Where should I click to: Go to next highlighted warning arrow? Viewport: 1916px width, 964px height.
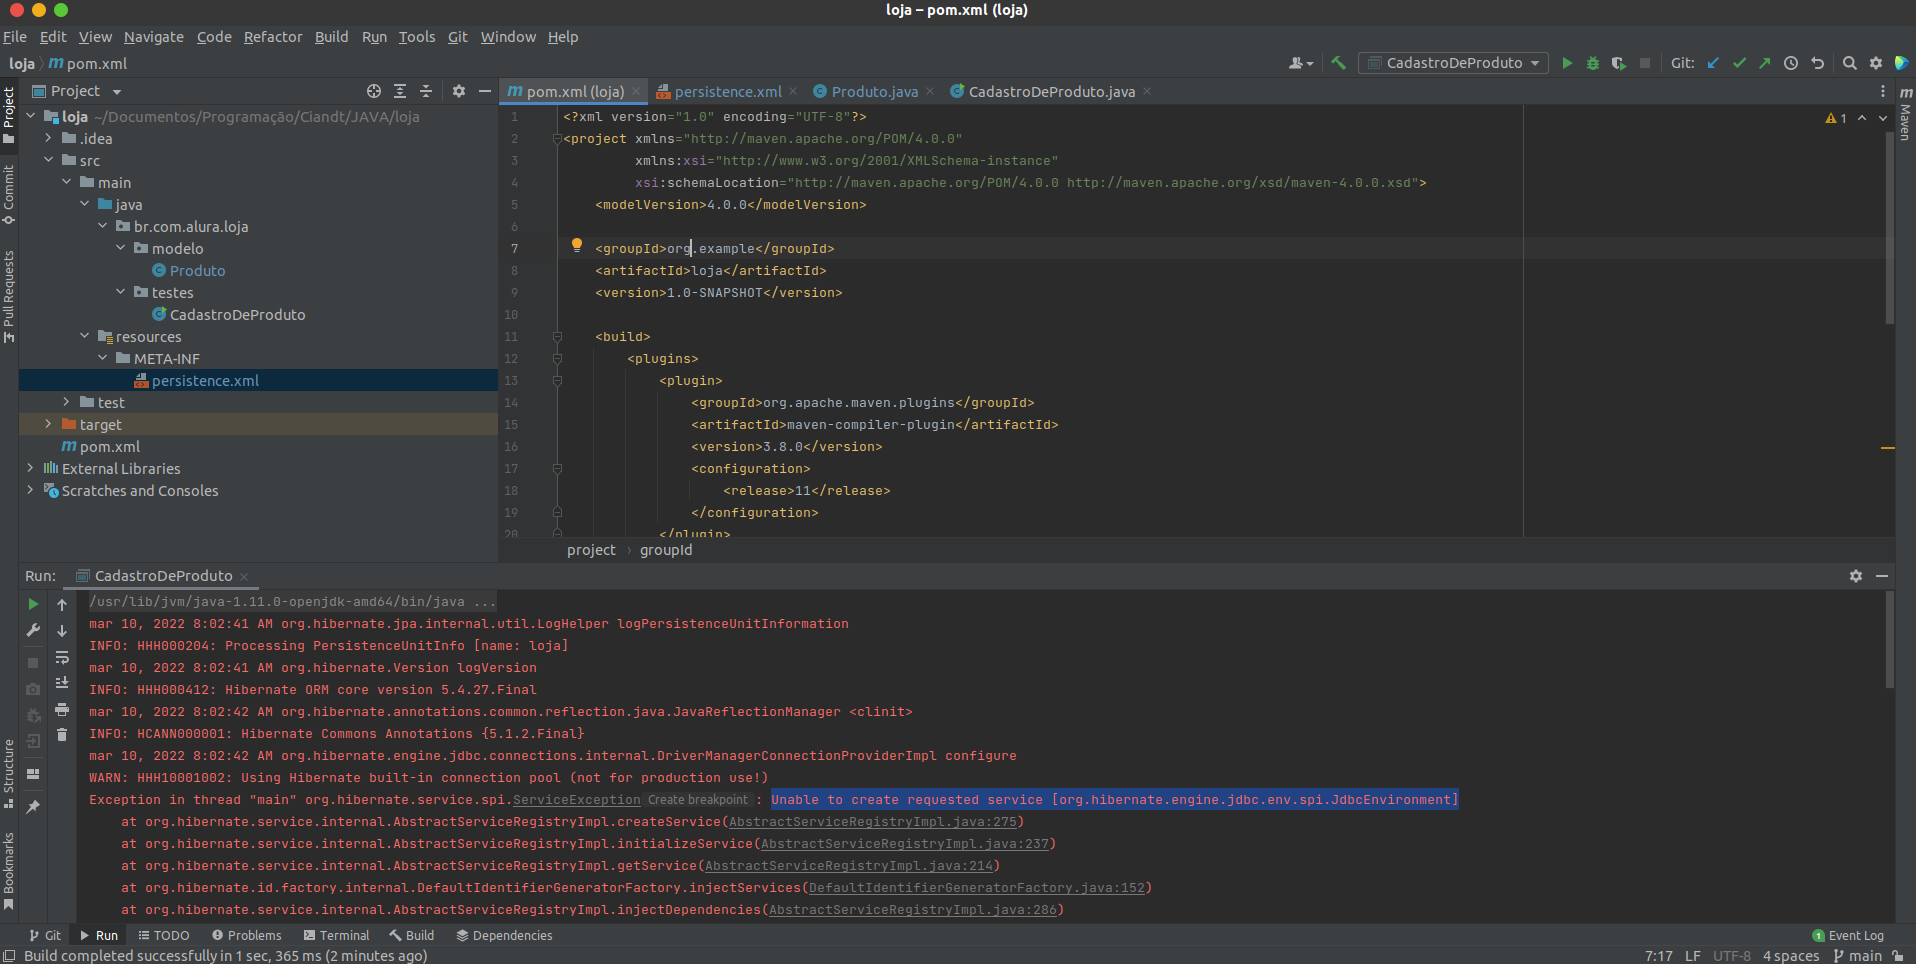point(1883,118)
